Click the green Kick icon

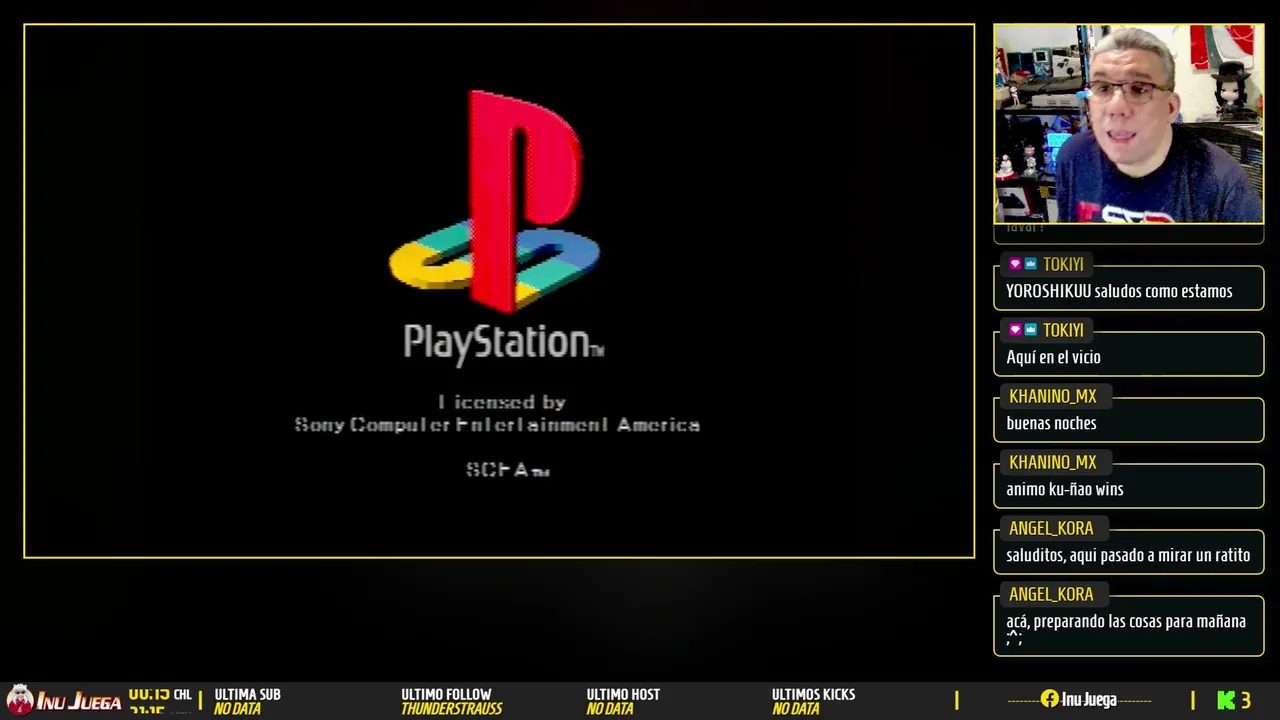(x=1226, y=700)
